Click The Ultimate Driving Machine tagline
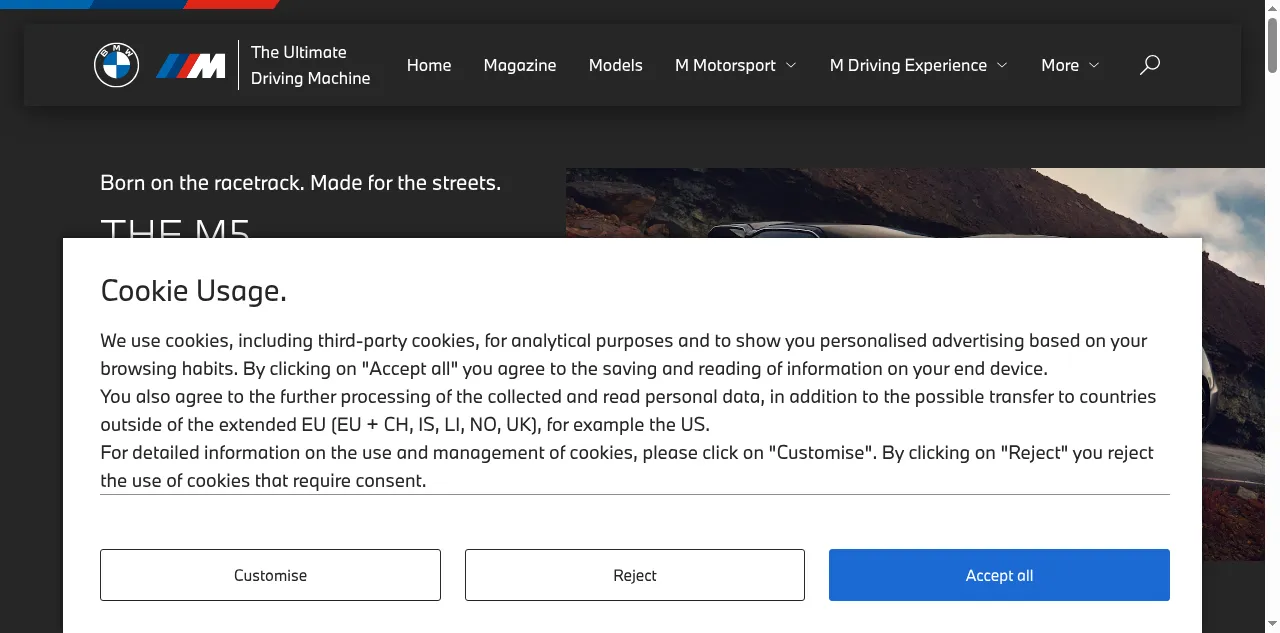Viewport: 1280px width, 633px height. coord(310,65)
